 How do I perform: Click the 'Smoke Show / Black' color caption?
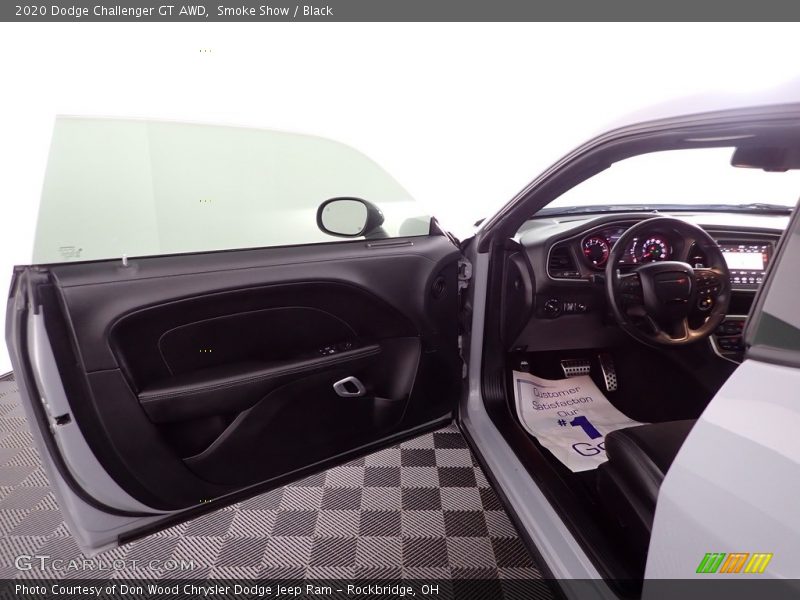pos(274,11)
